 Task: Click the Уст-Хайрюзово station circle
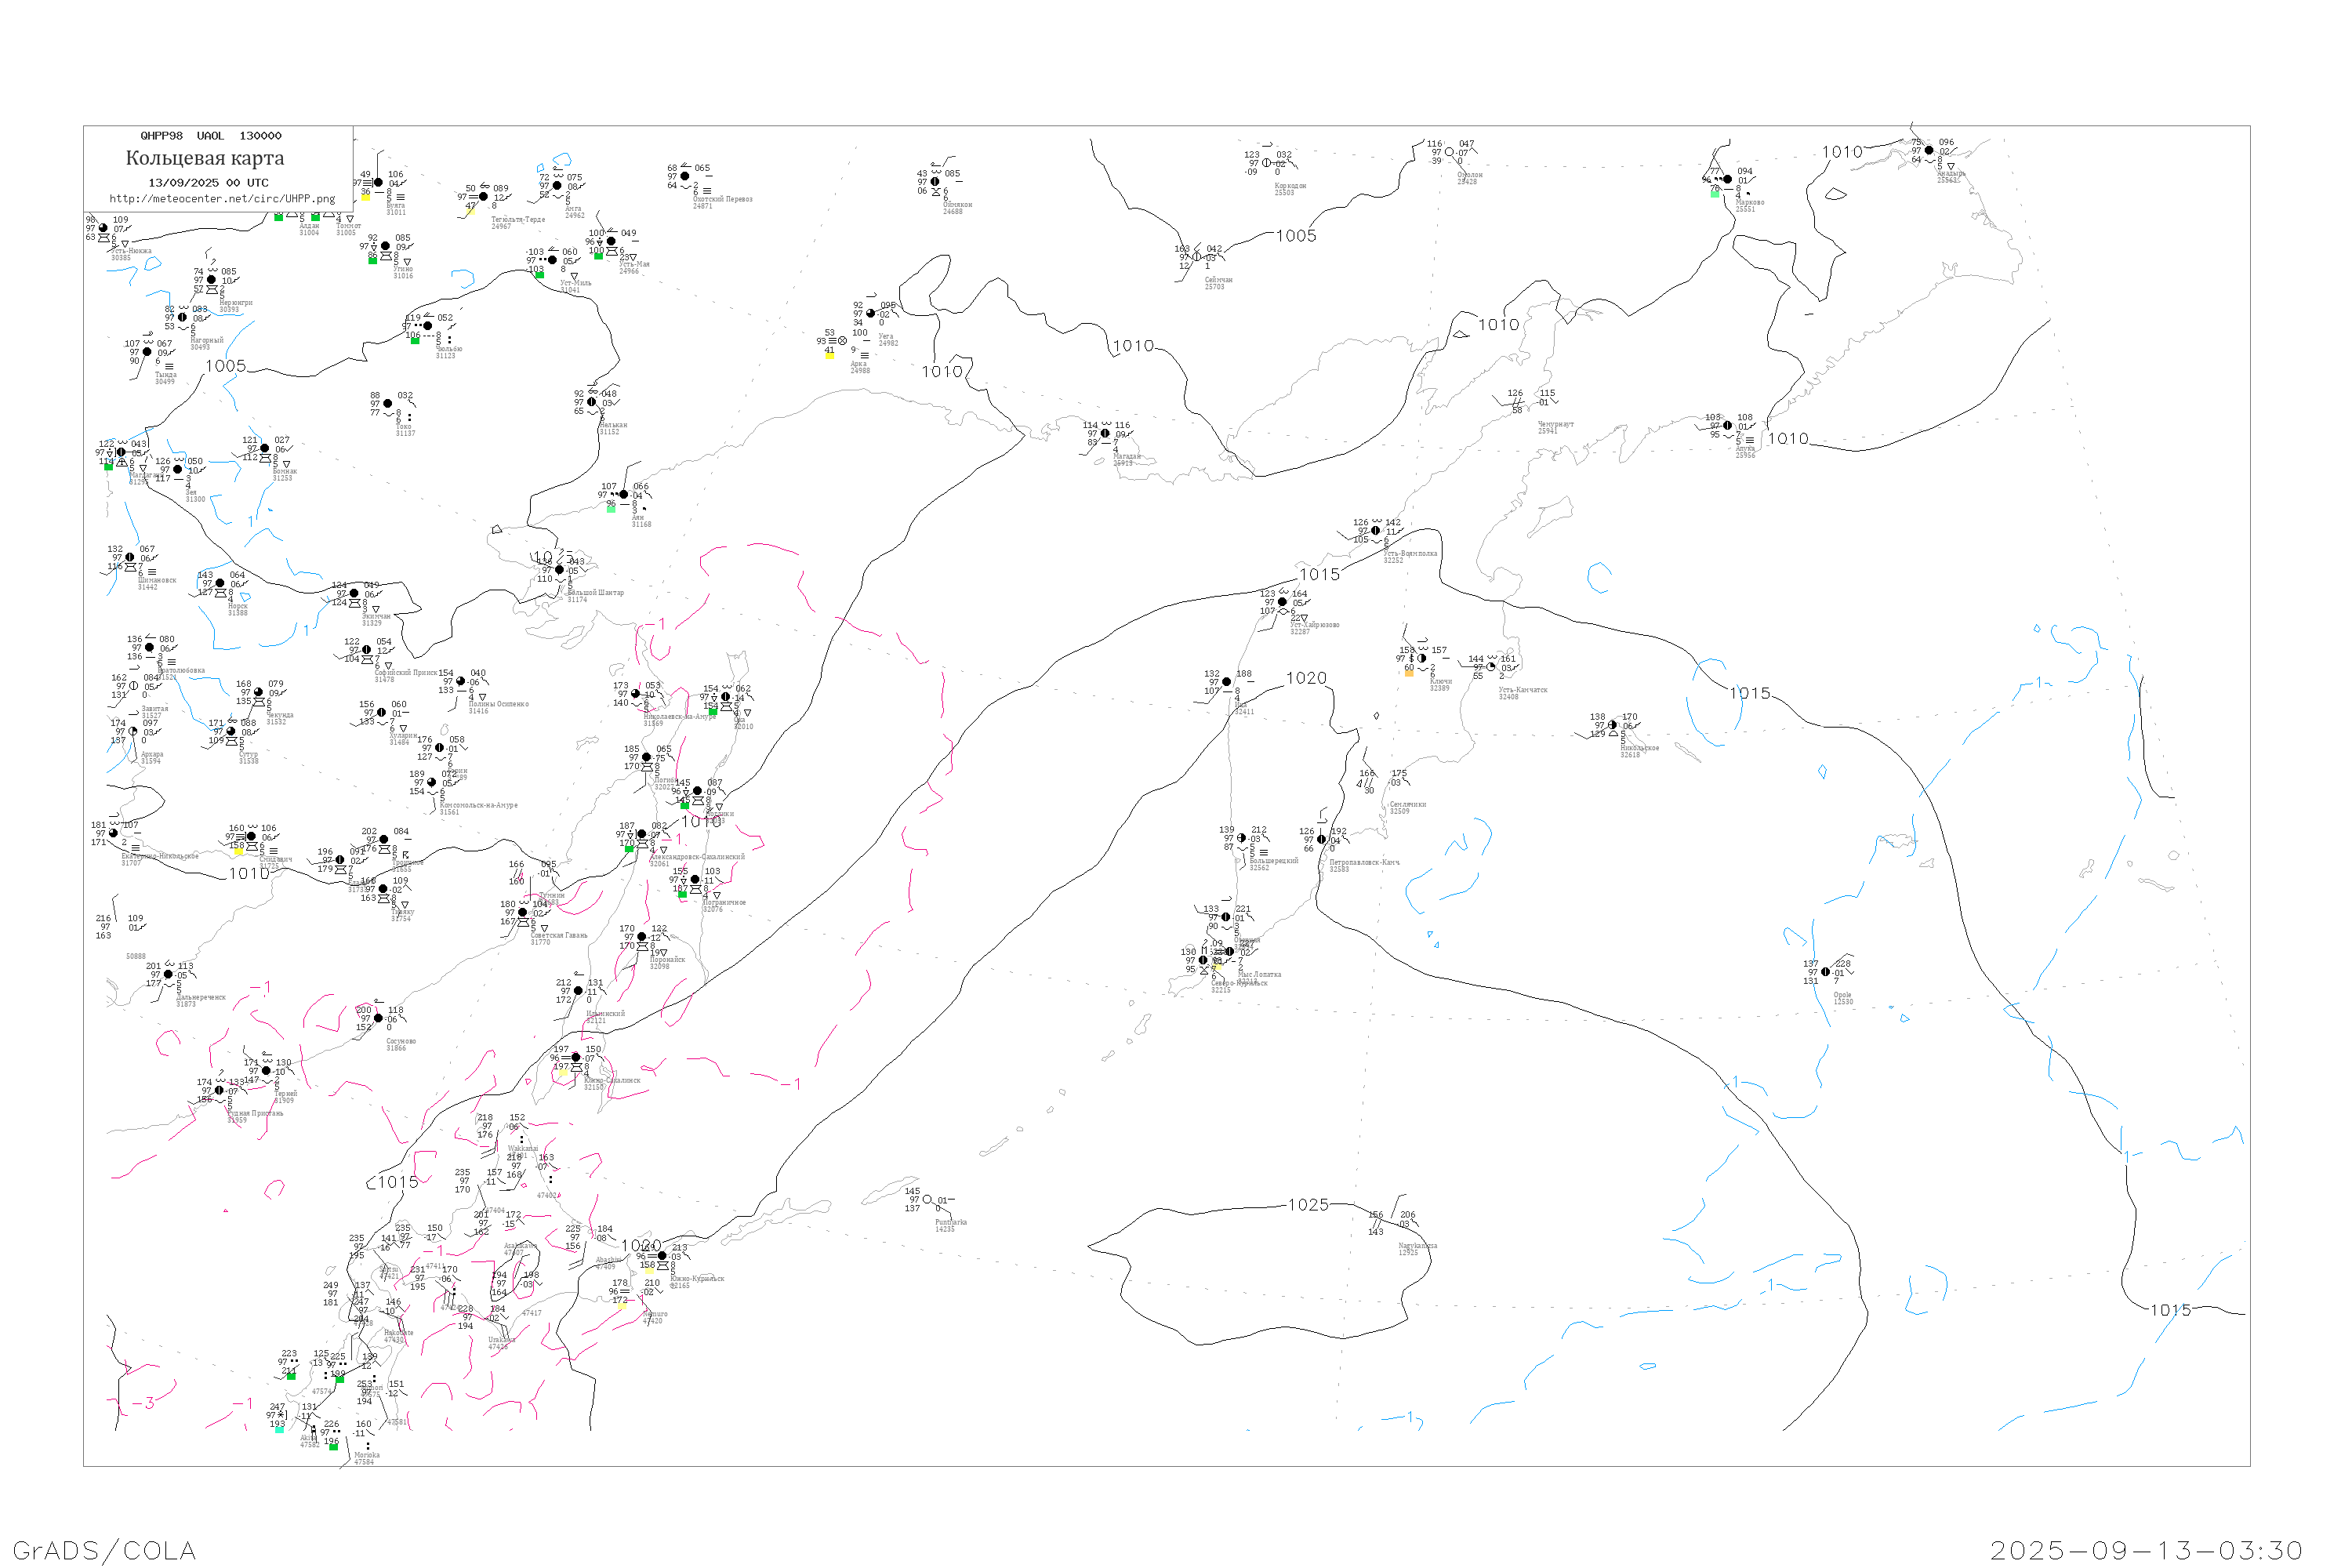1282,602
